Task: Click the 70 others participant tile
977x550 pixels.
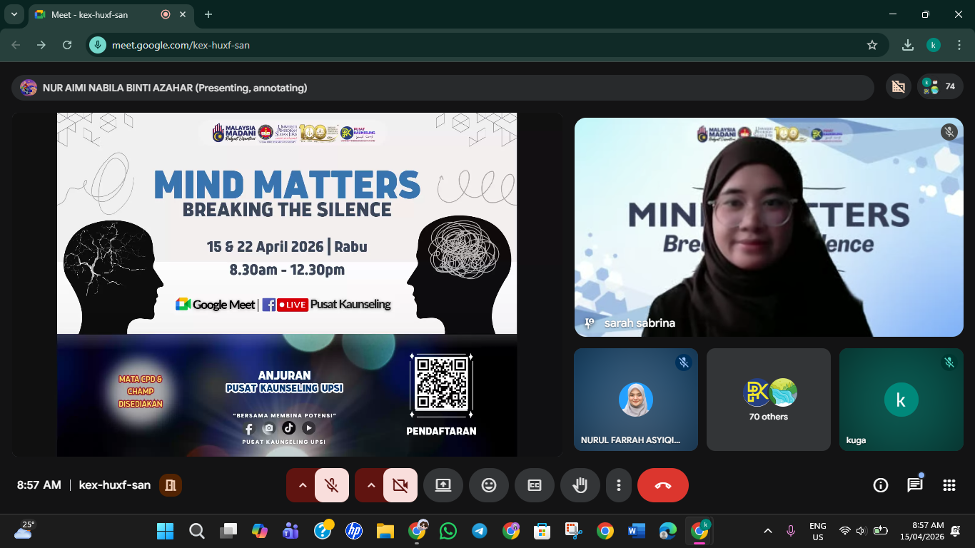Action: point(768,399)
